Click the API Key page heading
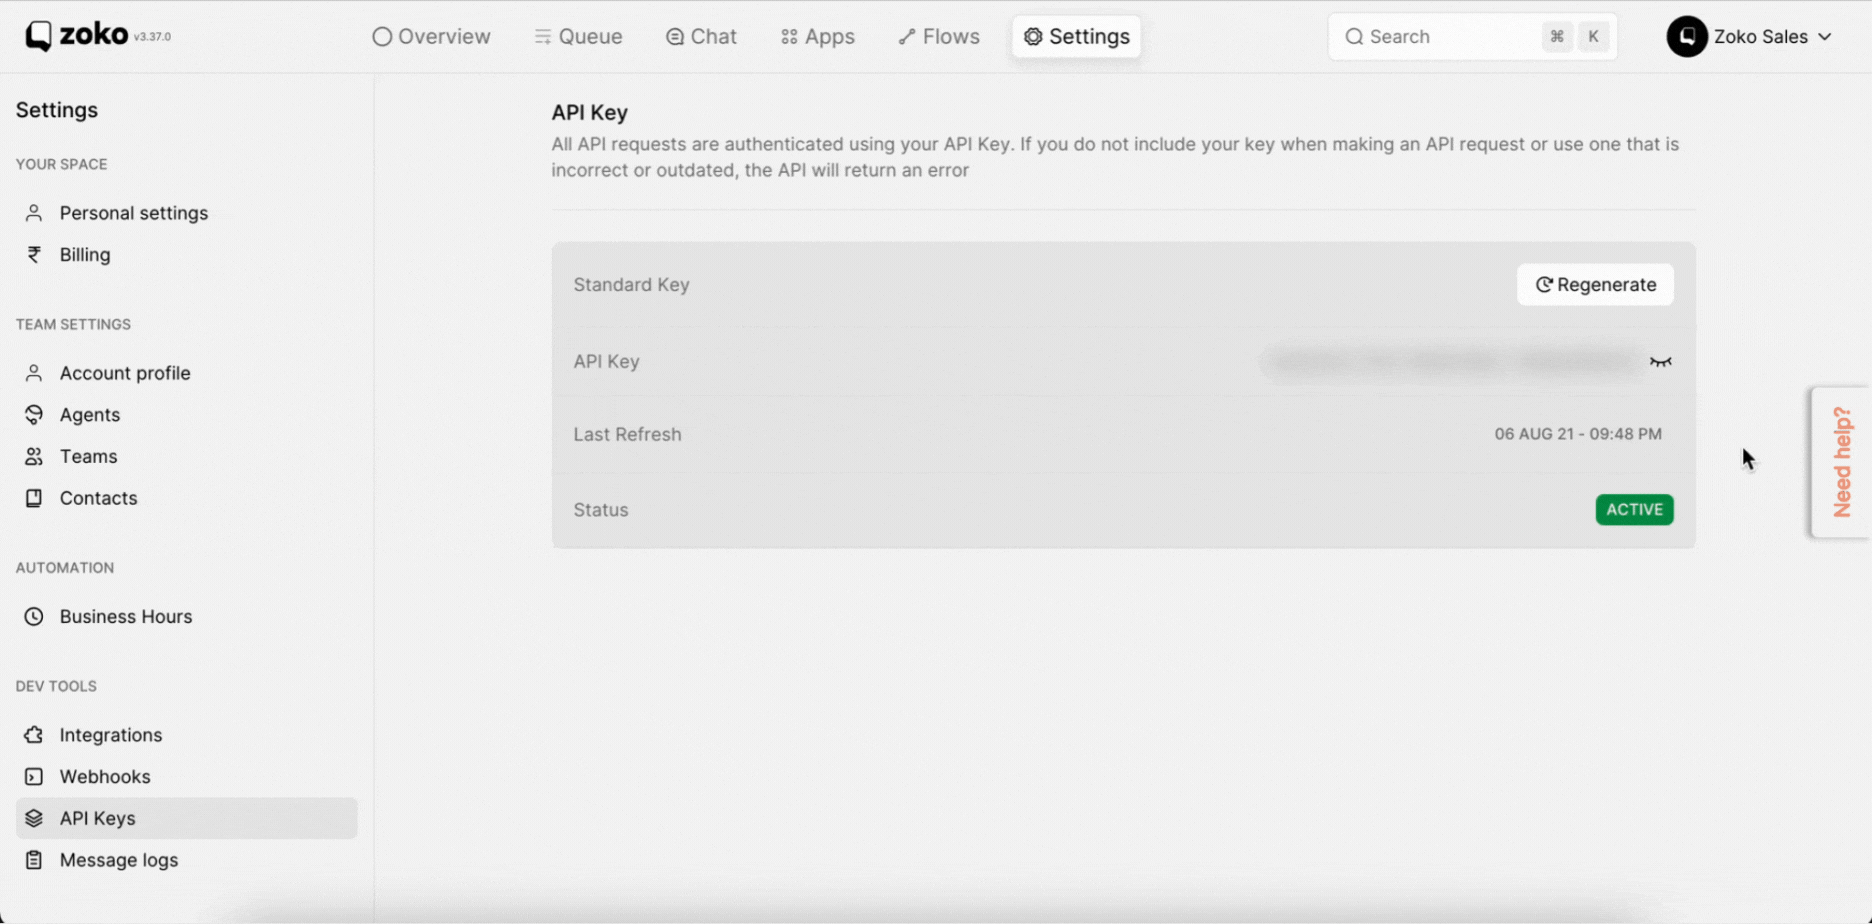The width and height of the screenshot is (1872, 924). point(589,113)
